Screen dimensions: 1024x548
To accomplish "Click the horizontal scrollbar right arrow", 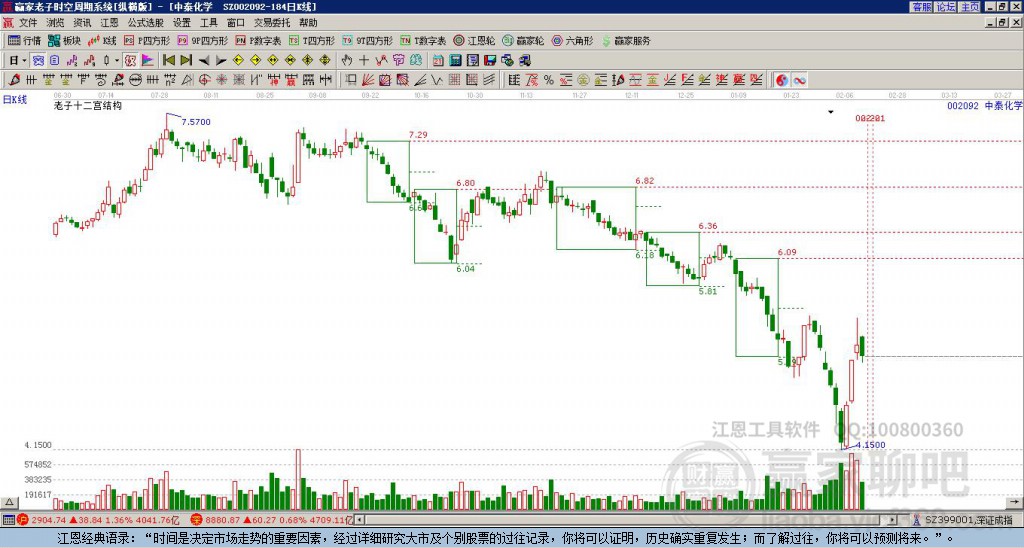I will click(x=893, y=520).
